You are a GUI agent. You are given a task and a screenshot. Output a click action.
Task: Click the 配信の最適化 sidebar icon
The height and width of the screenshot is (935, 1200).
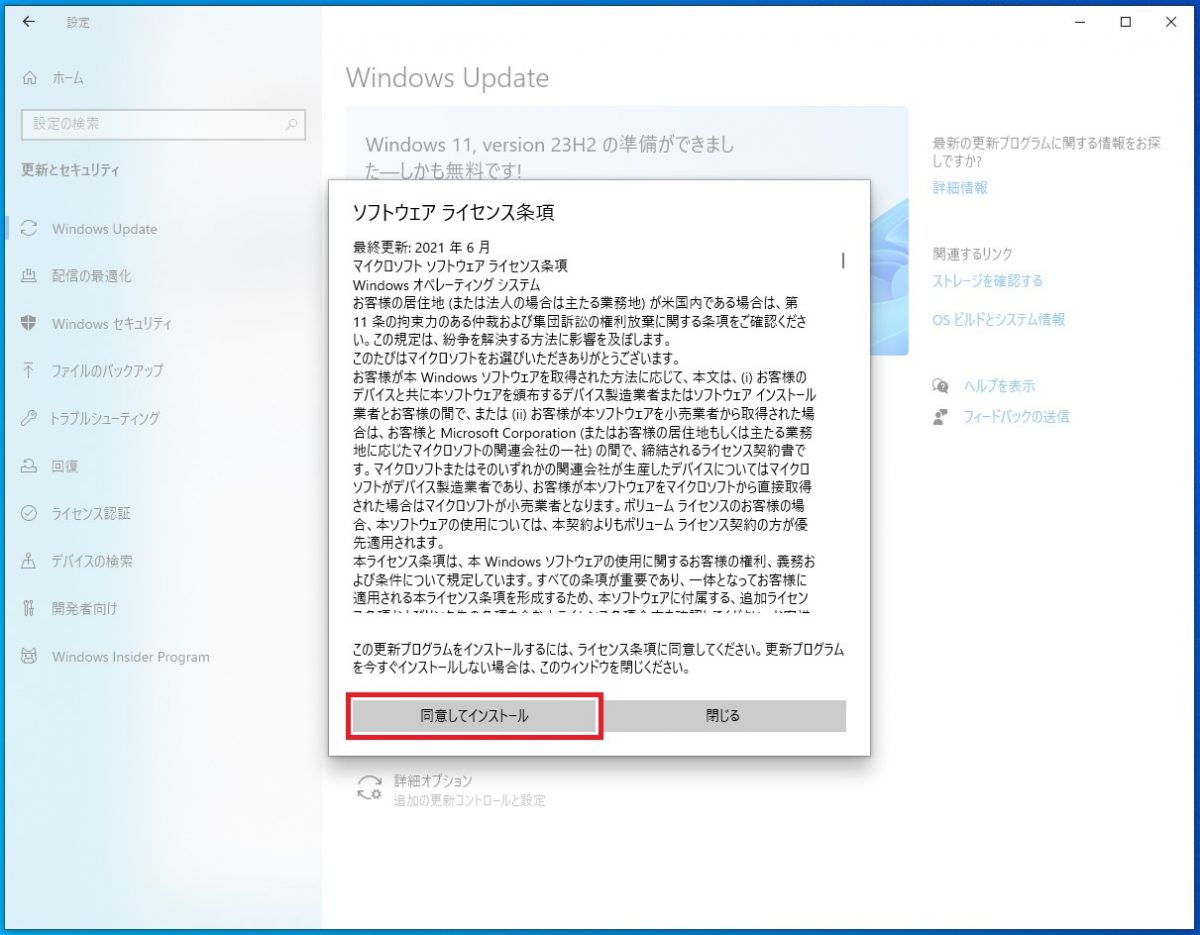[x=29, y=276]
